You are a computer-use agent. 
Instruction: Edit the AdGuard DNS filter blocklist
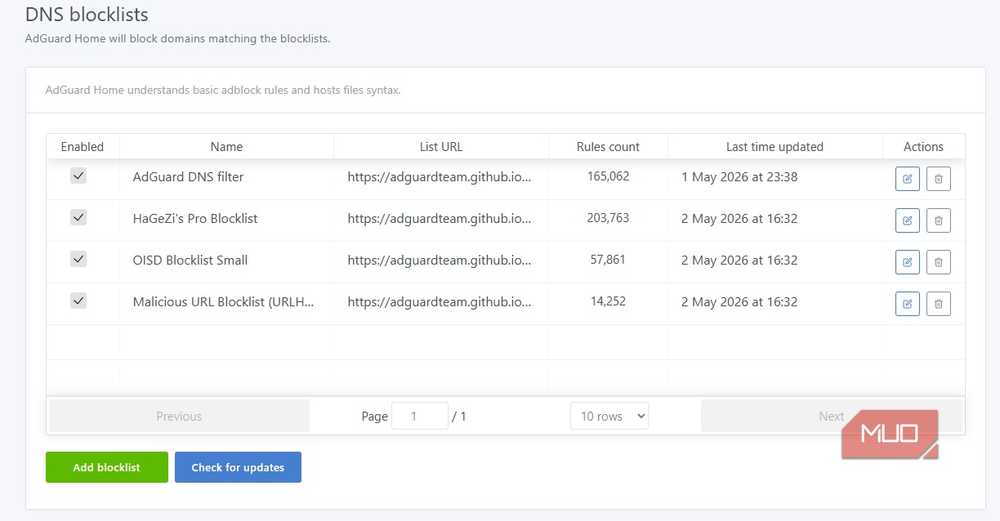(907, 179)
